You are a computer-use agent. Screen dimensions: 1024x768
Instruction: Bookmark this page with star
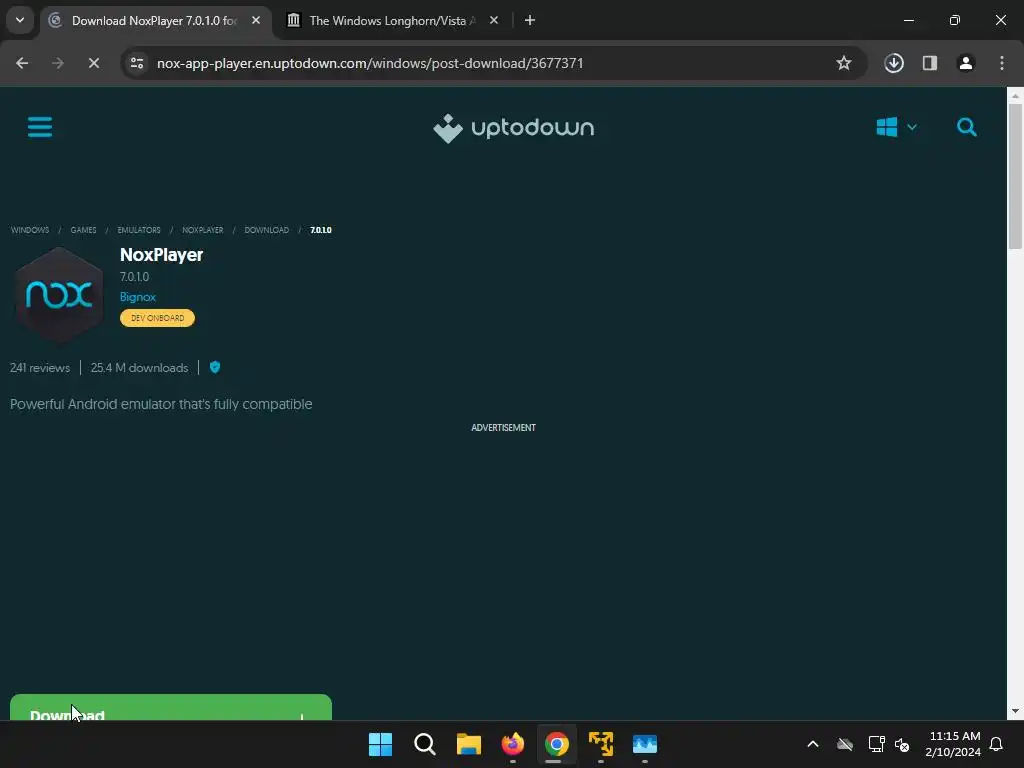point(844,63)
